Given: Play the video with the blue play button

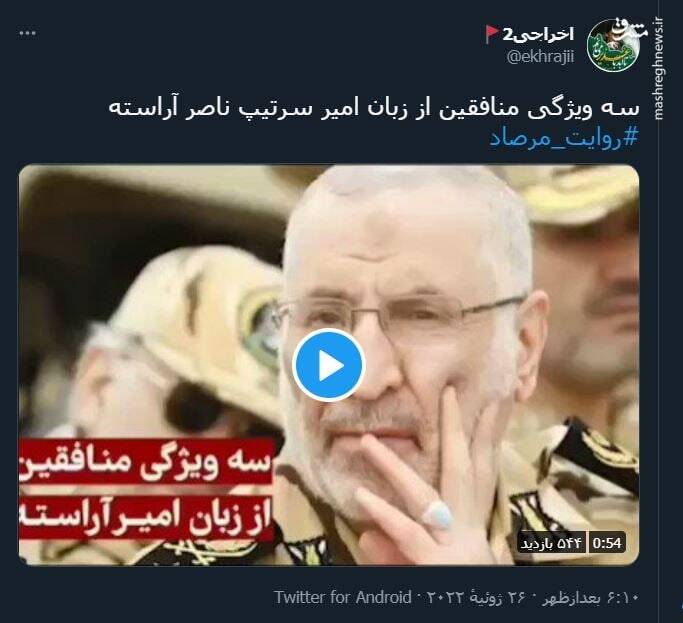Looking at the screenshot, I should coord(328,365).
